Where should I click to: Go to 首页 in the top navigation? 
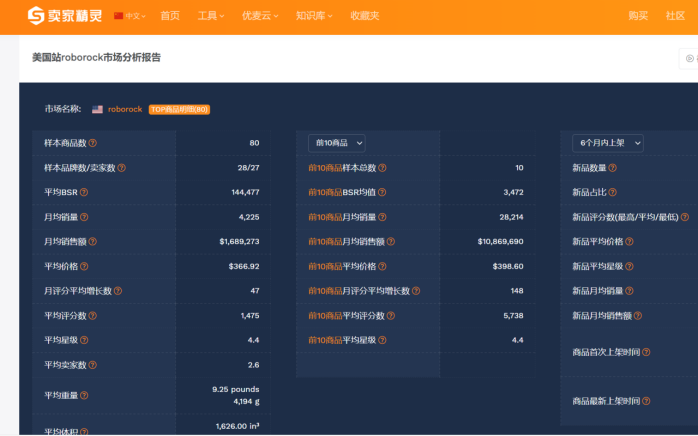[170, 16]
